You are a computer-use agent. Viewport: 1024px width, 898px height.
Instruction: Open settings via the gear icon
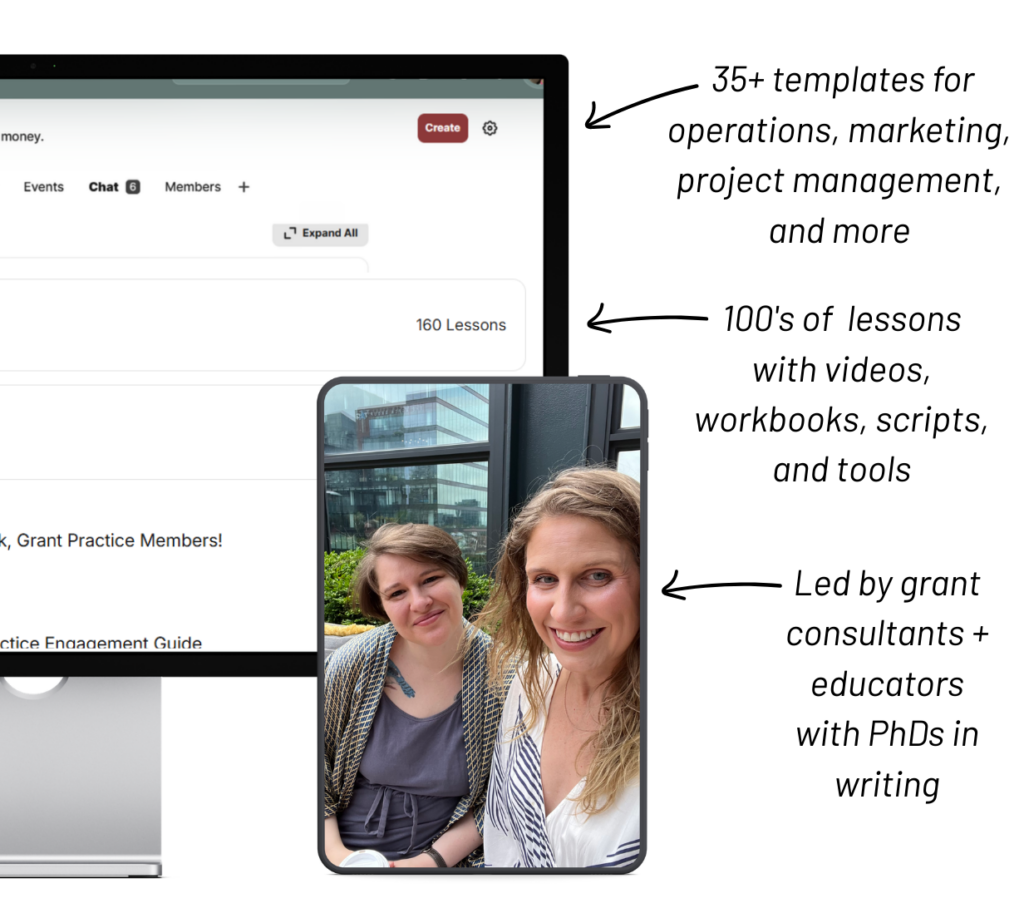[x=489, y=128]
